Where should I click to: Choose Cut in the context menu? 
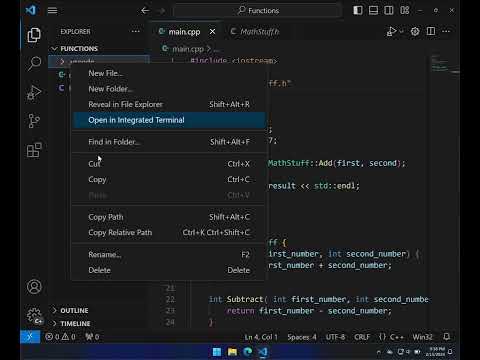click(169, 164)
